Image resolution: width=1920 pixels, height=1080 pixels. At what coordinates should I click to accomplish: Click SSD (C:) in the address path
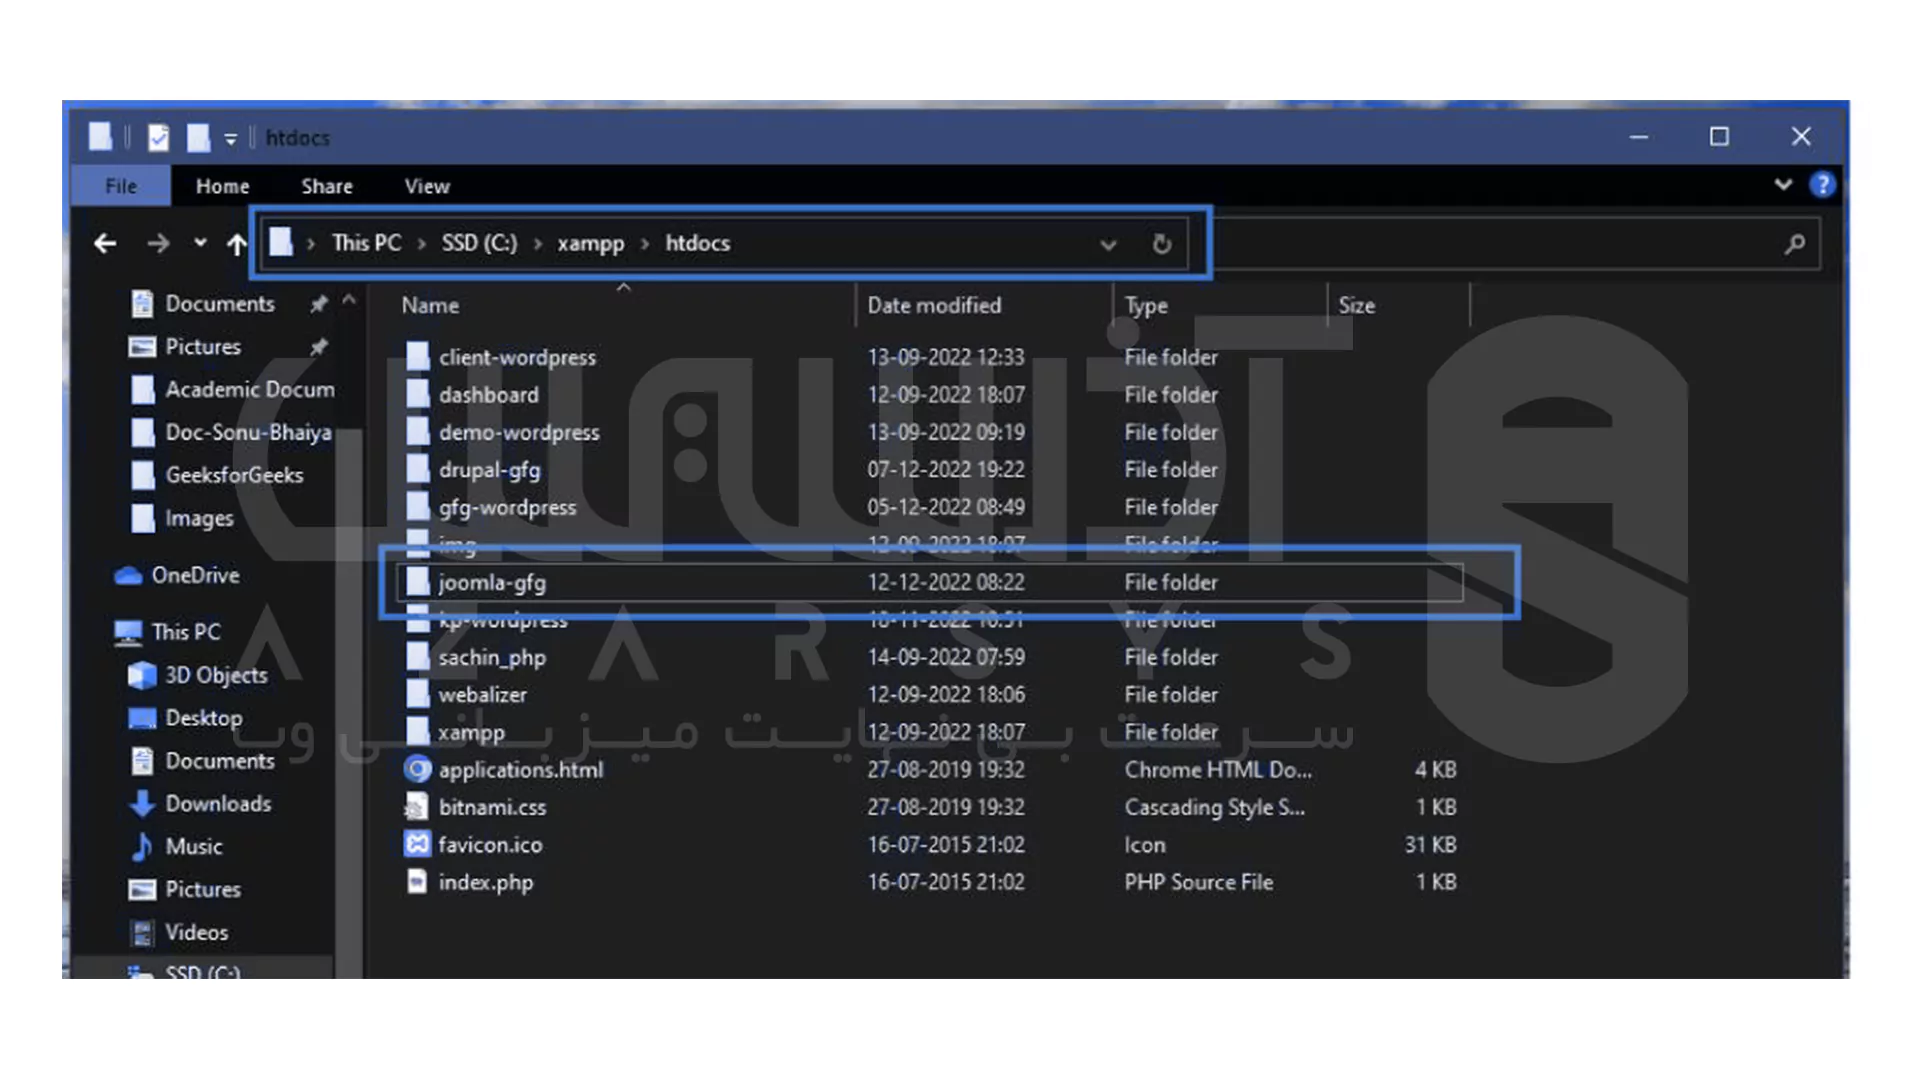[x=480, y=243]
